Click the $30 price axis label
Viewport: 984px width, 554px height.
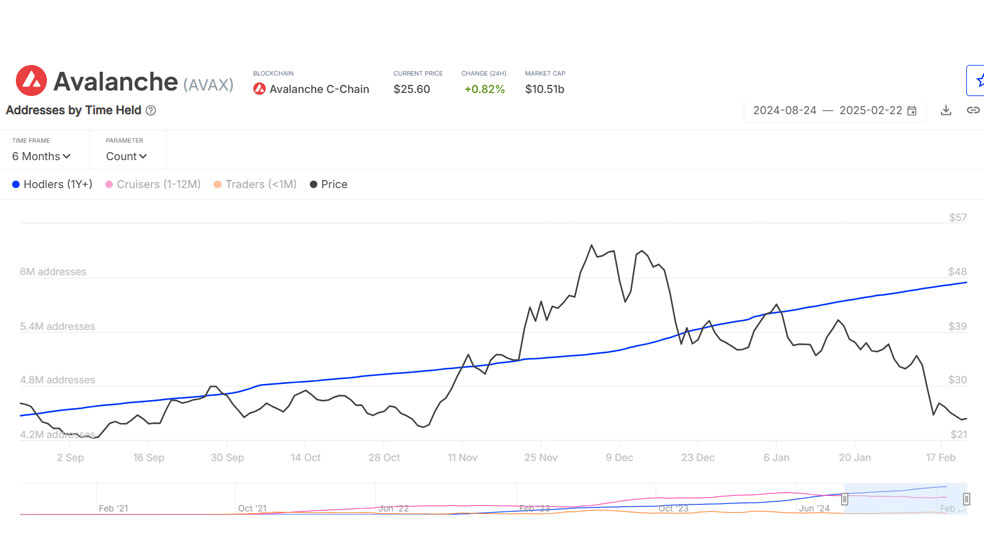(x=958, y=380)
